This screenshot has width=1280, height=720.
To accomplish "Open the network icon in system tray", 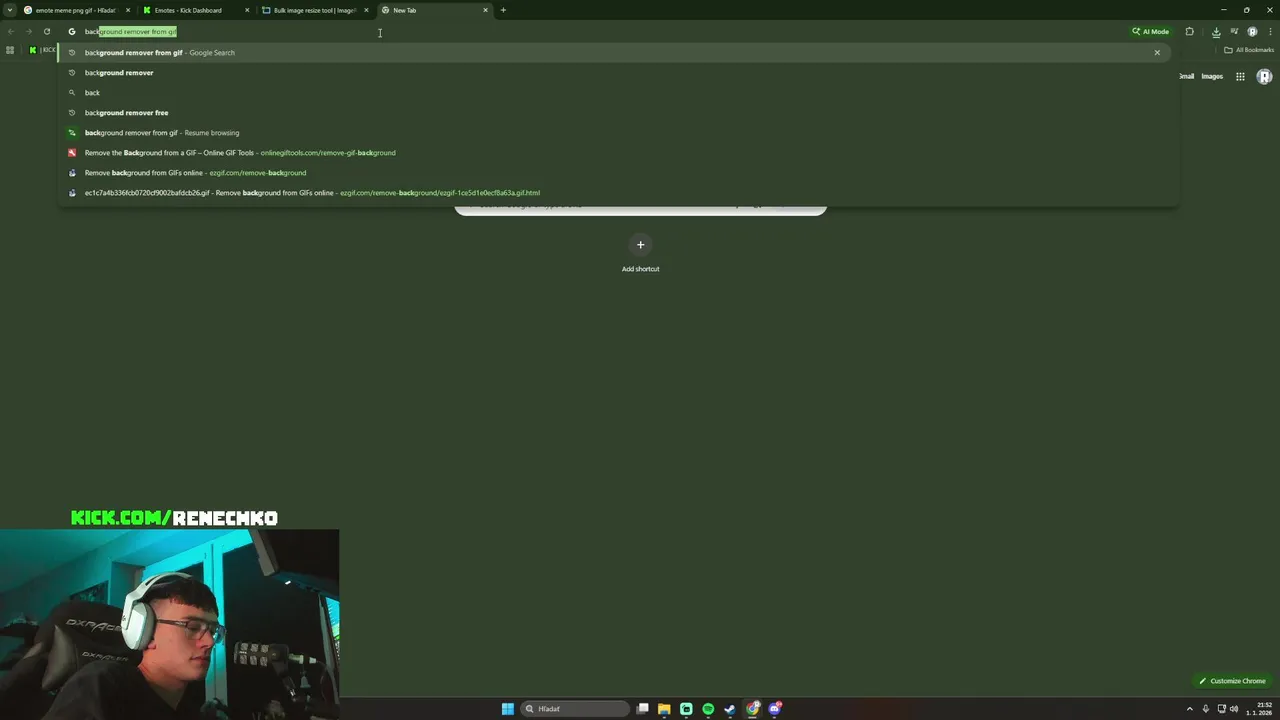I will (x=1221, y=709).
